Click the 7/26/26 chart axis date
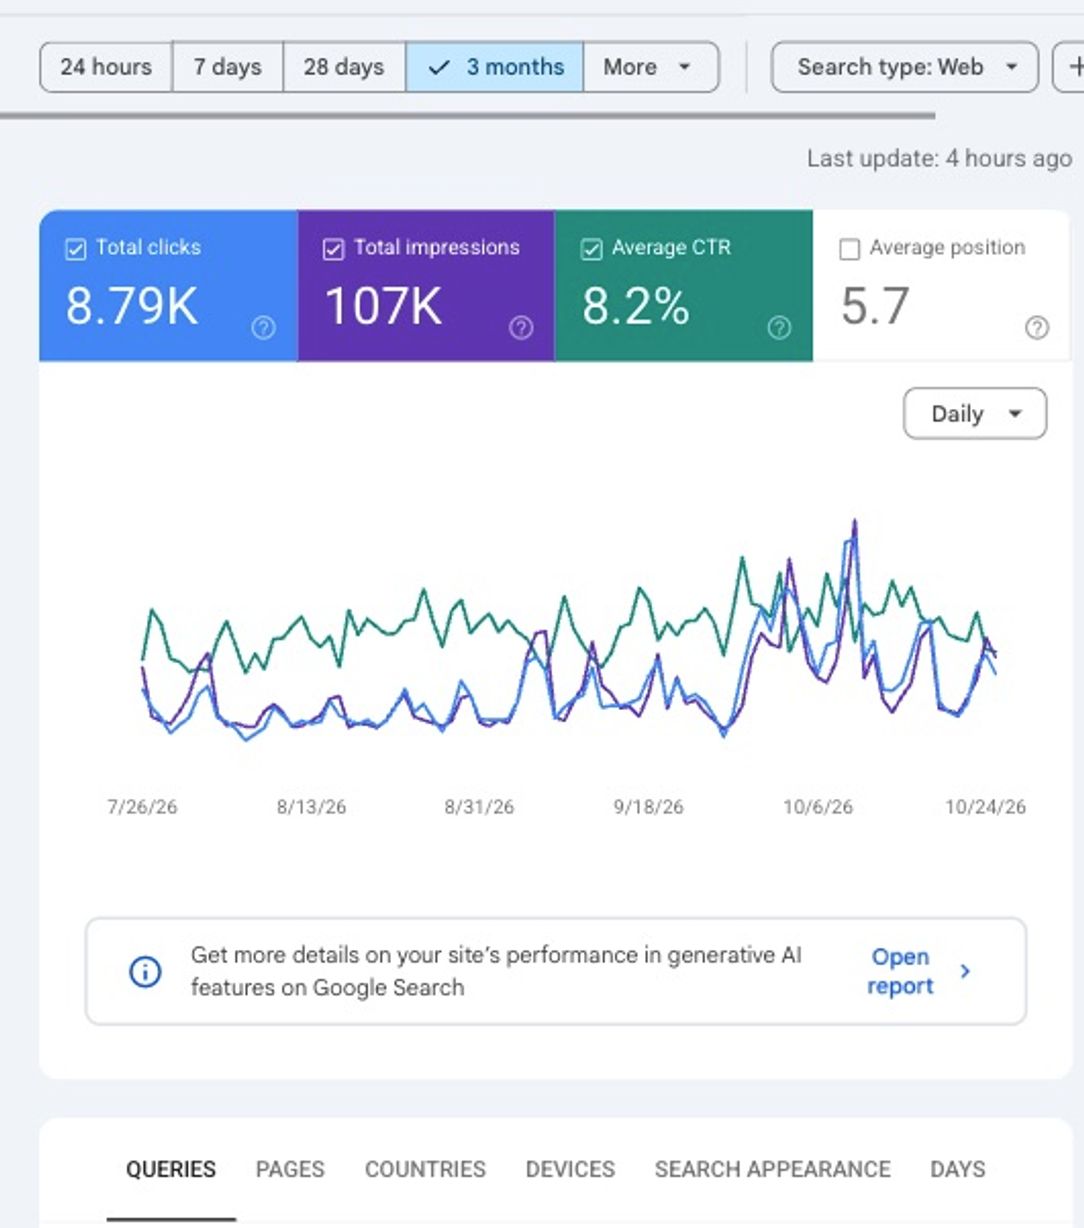This screenshot has width=1084, height=1228. (142, 807)
